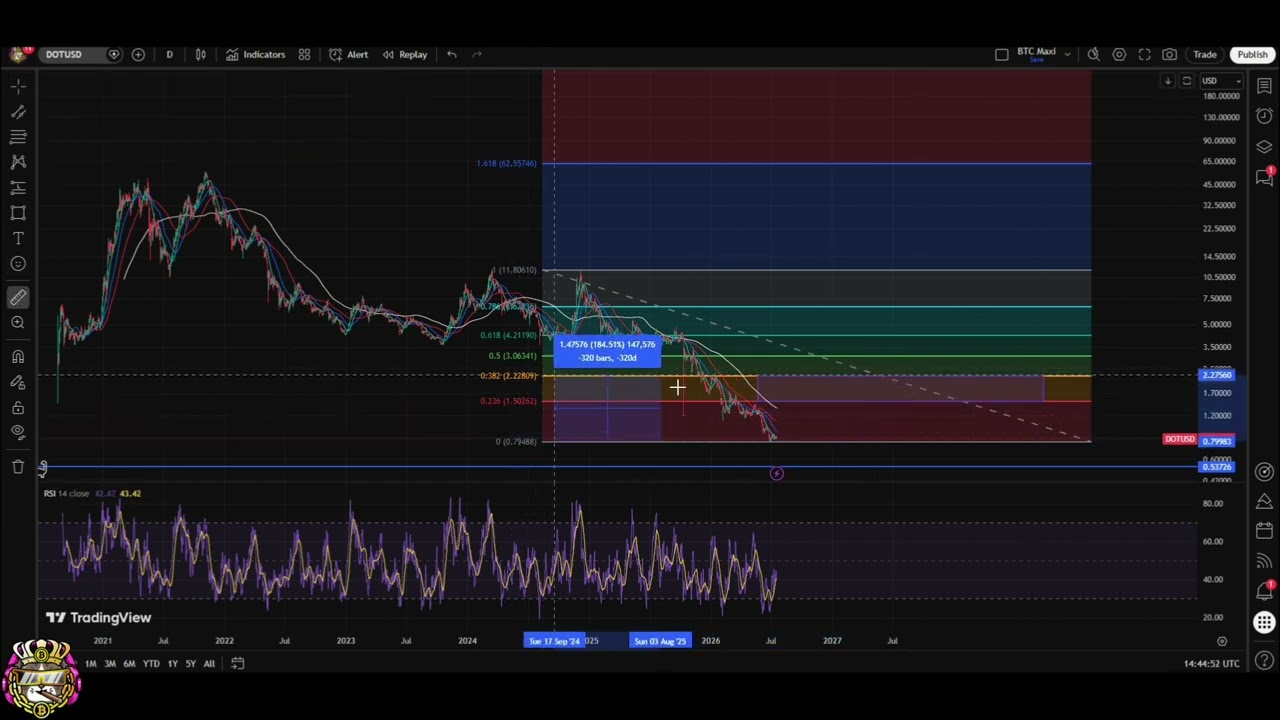Select the active measure ruler tool
This screenshot has height=720, width=1280.
pos(18,297)
